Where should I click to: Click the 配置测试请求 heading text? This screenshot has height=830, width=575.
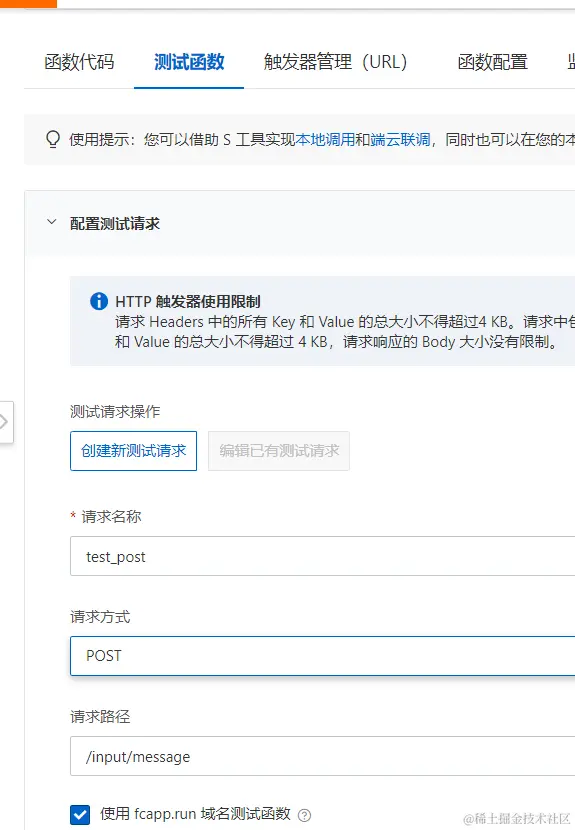(115, 224)
